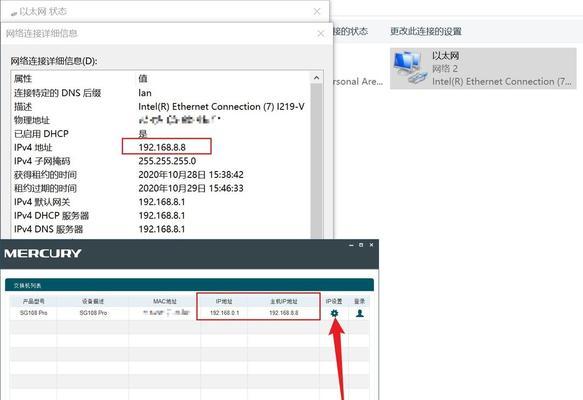This screenshot has height=400, width=583.
Task: Select the IPv4 地址 property label
Action: click(x=33, y=148)
